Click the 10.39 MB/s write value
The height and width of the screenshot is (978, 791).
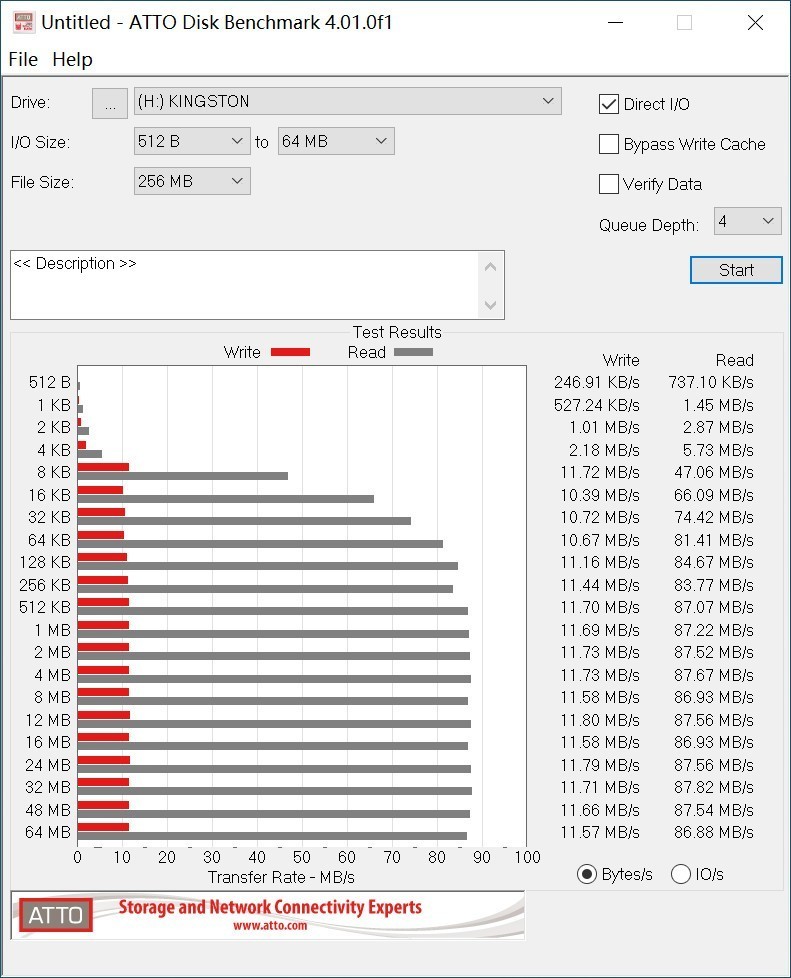click(x=600, y=495)
